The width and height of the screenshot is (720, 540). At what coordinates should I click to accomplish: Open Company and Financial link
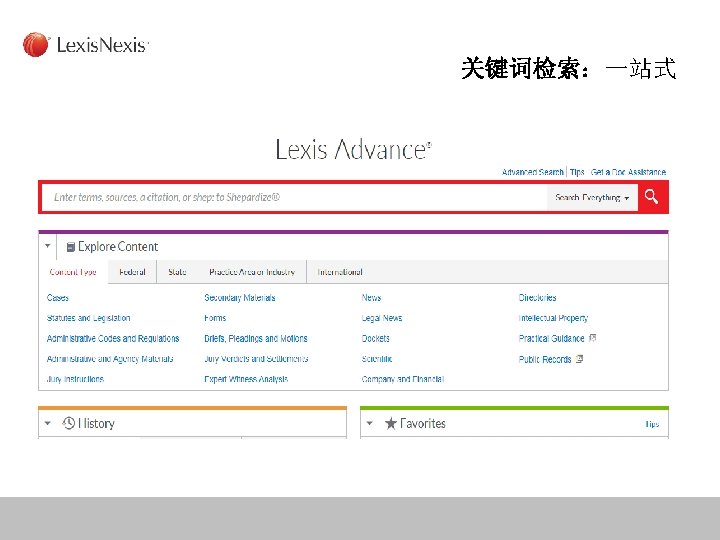point(403,379)
